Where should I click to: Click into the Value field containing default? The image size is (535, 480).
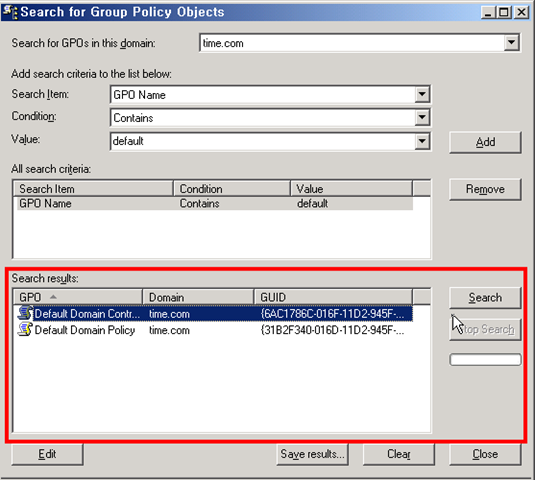(x=263, y=141)
